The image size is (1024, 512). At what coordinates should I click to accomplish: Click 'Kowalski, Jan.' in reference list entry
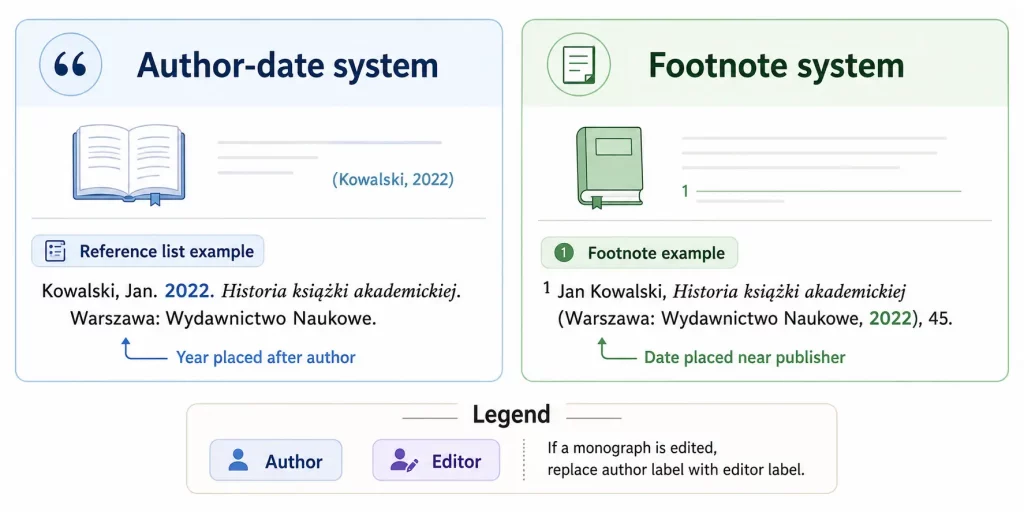100,291
